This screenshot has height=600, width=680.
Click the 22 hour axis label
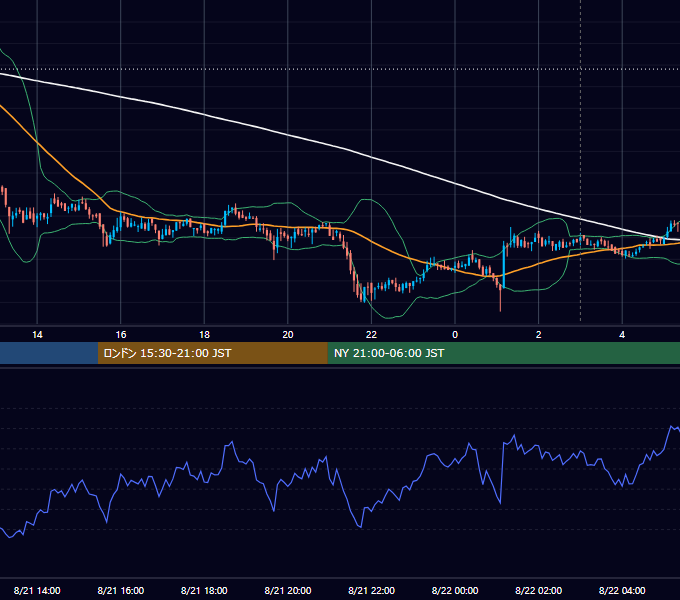click(x=371, y=335)
